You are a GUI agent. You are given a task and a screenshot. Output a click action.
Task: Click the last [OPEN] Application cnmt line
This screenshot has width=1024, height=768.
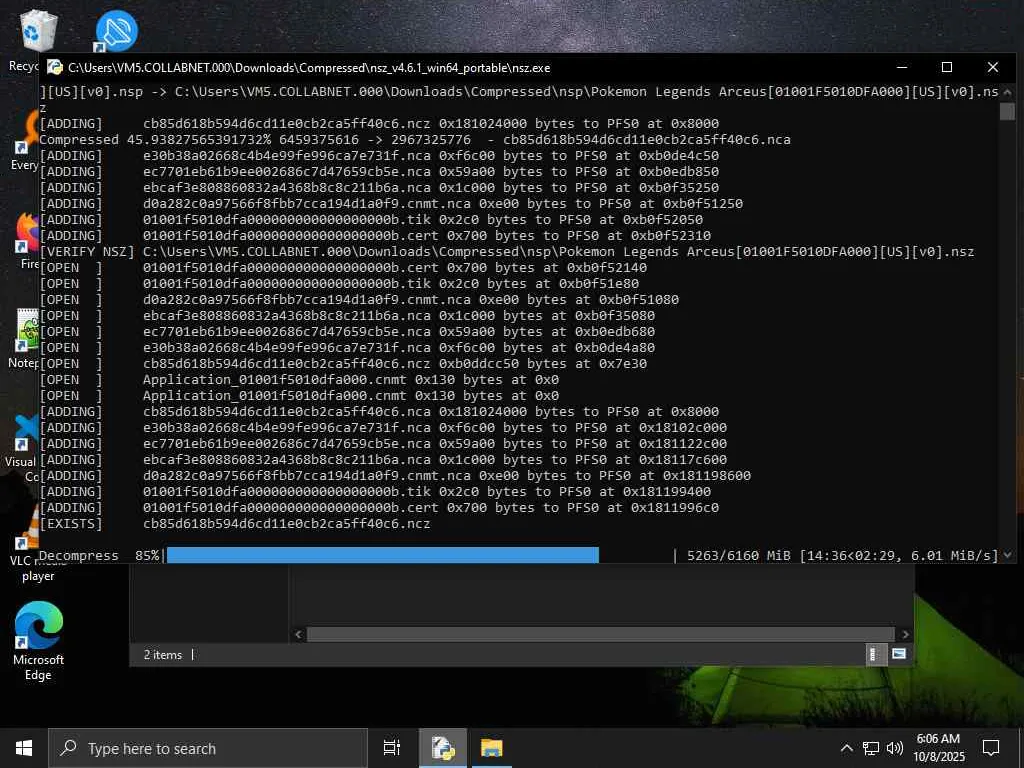pos(299,396)
